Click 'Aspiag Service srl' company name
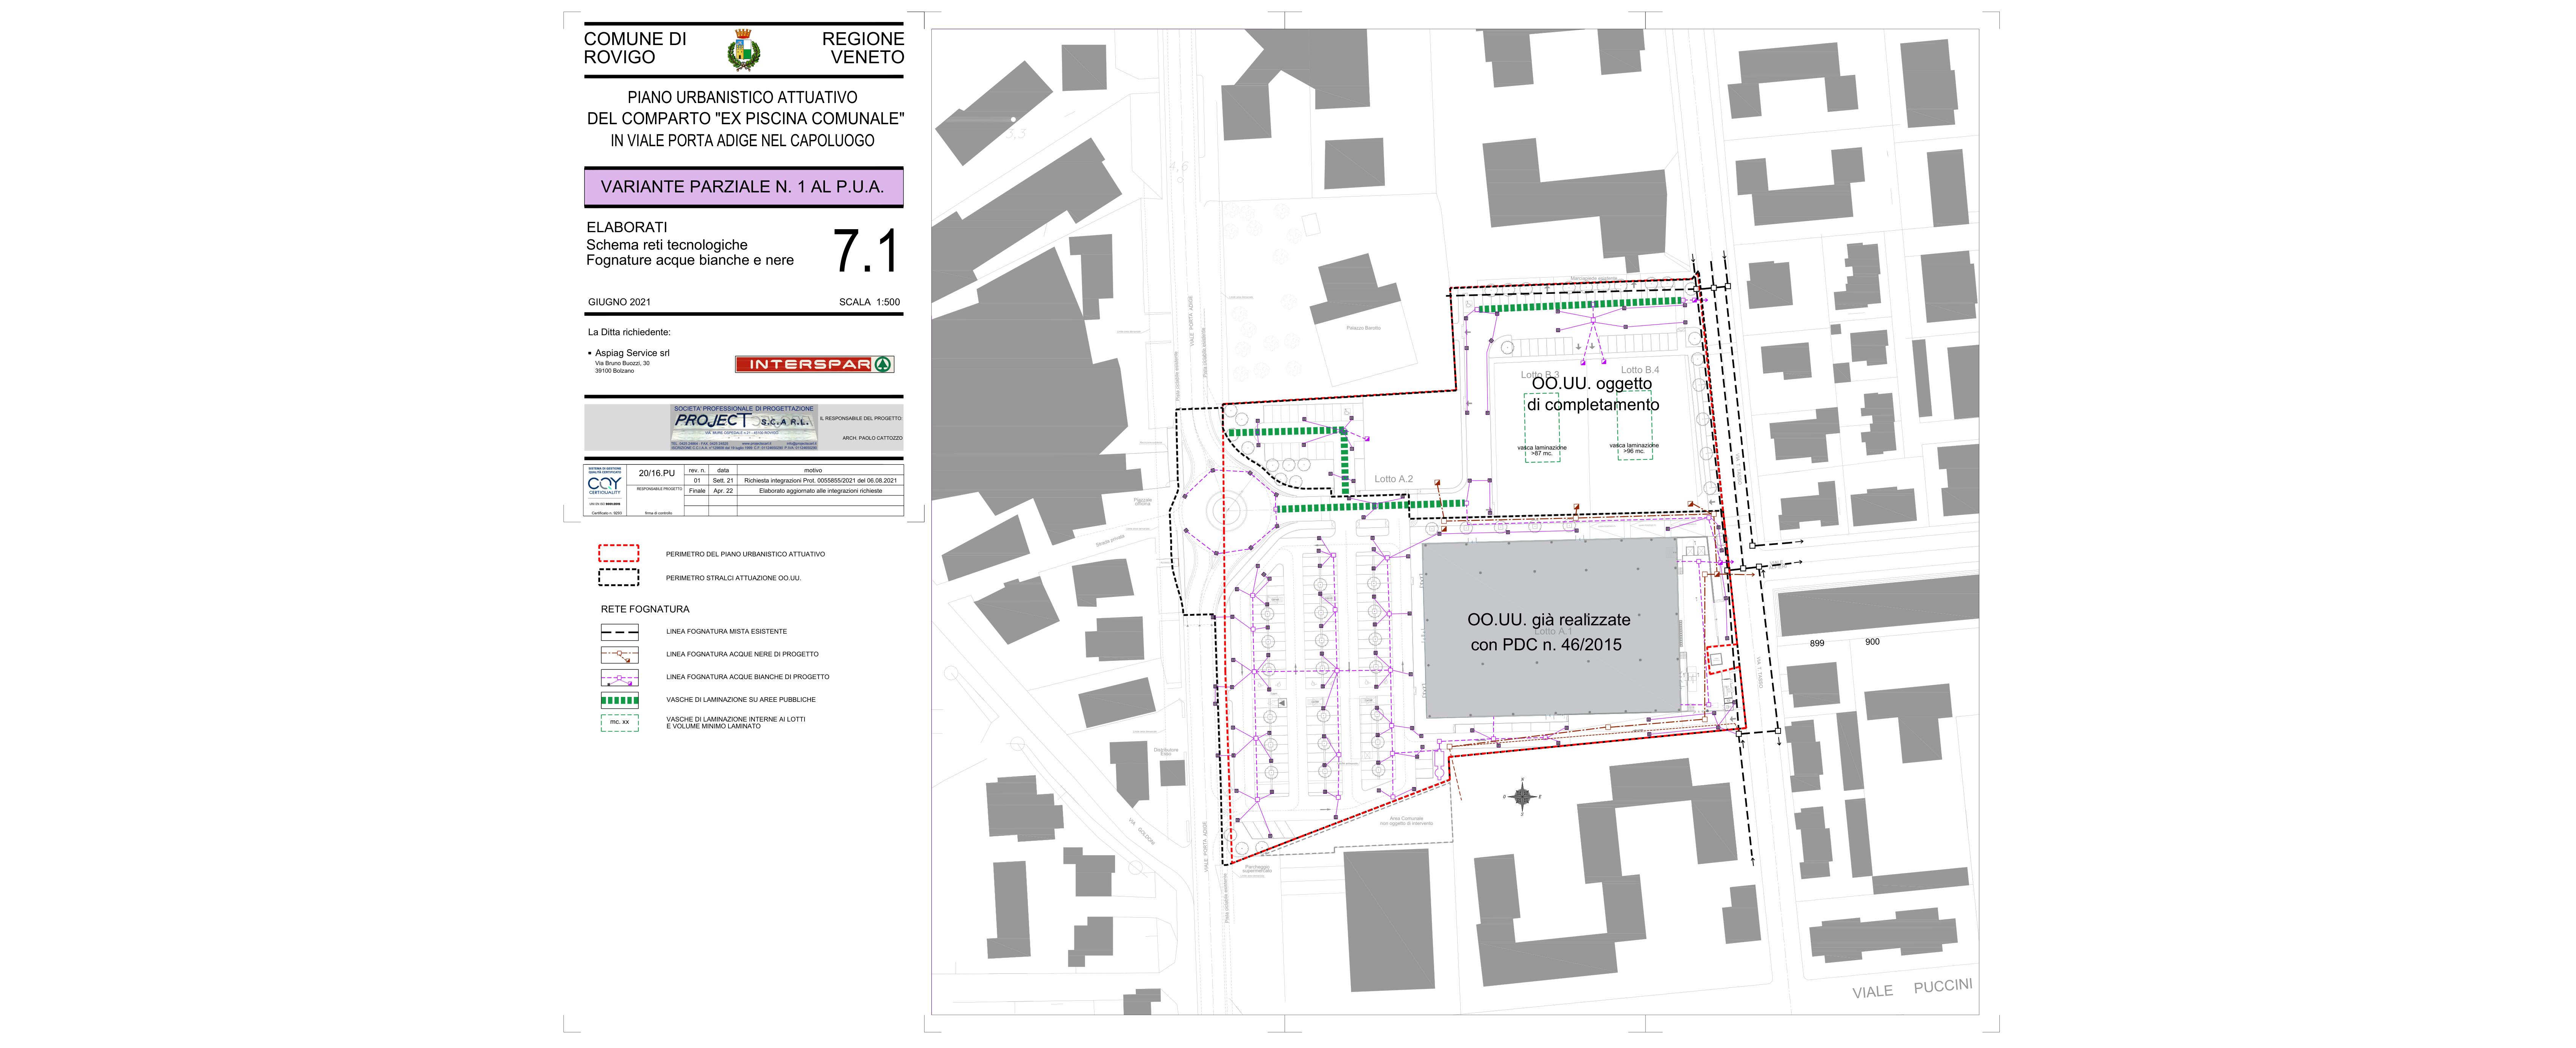The height and width of the screenshot is (1048, 2576). 632,353
